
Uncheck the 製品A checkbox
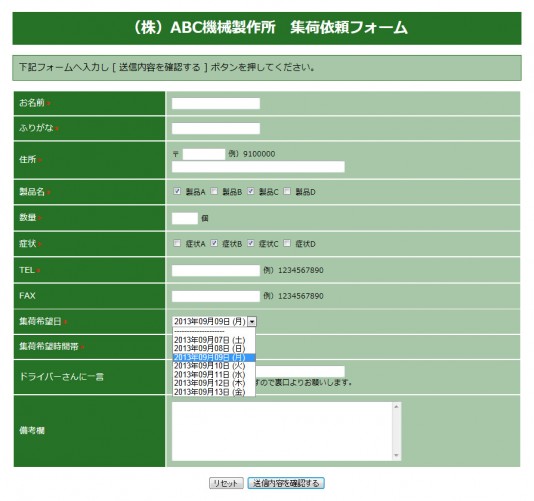coord(177,191)
